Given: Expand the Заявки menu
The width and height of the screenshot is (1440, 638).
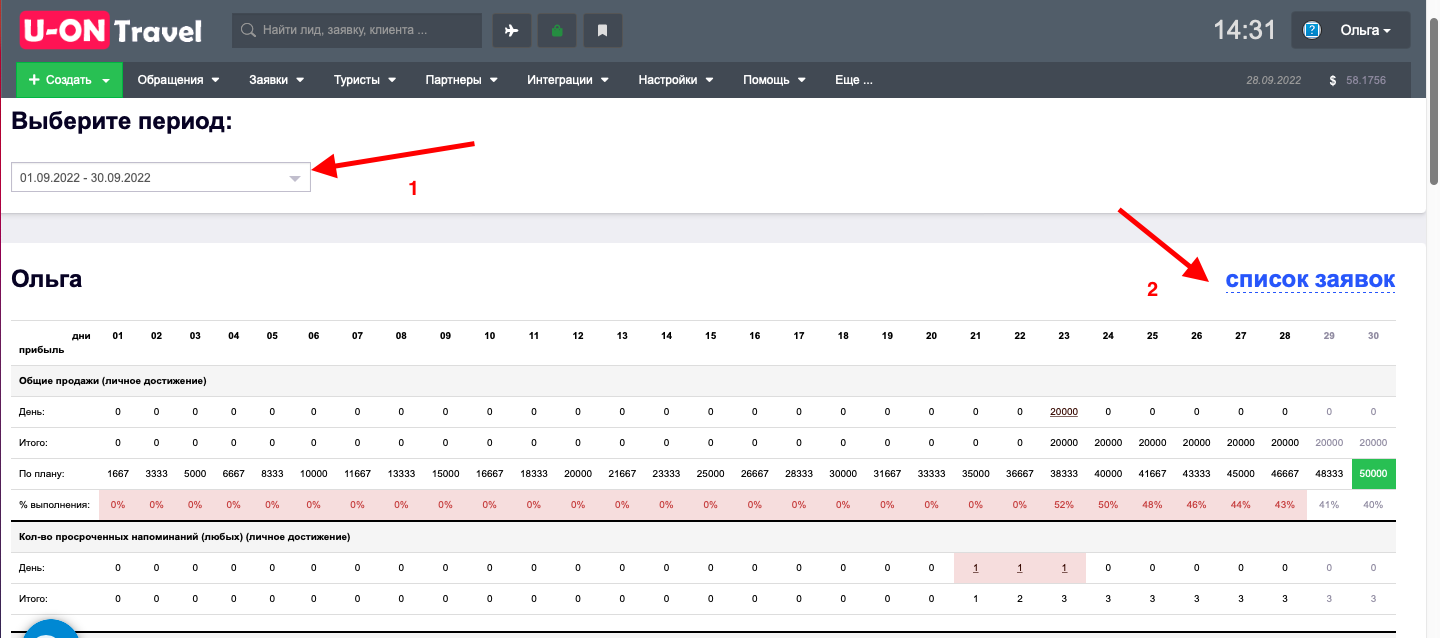Looking at the screenshot, I should (x=276, y=80).
